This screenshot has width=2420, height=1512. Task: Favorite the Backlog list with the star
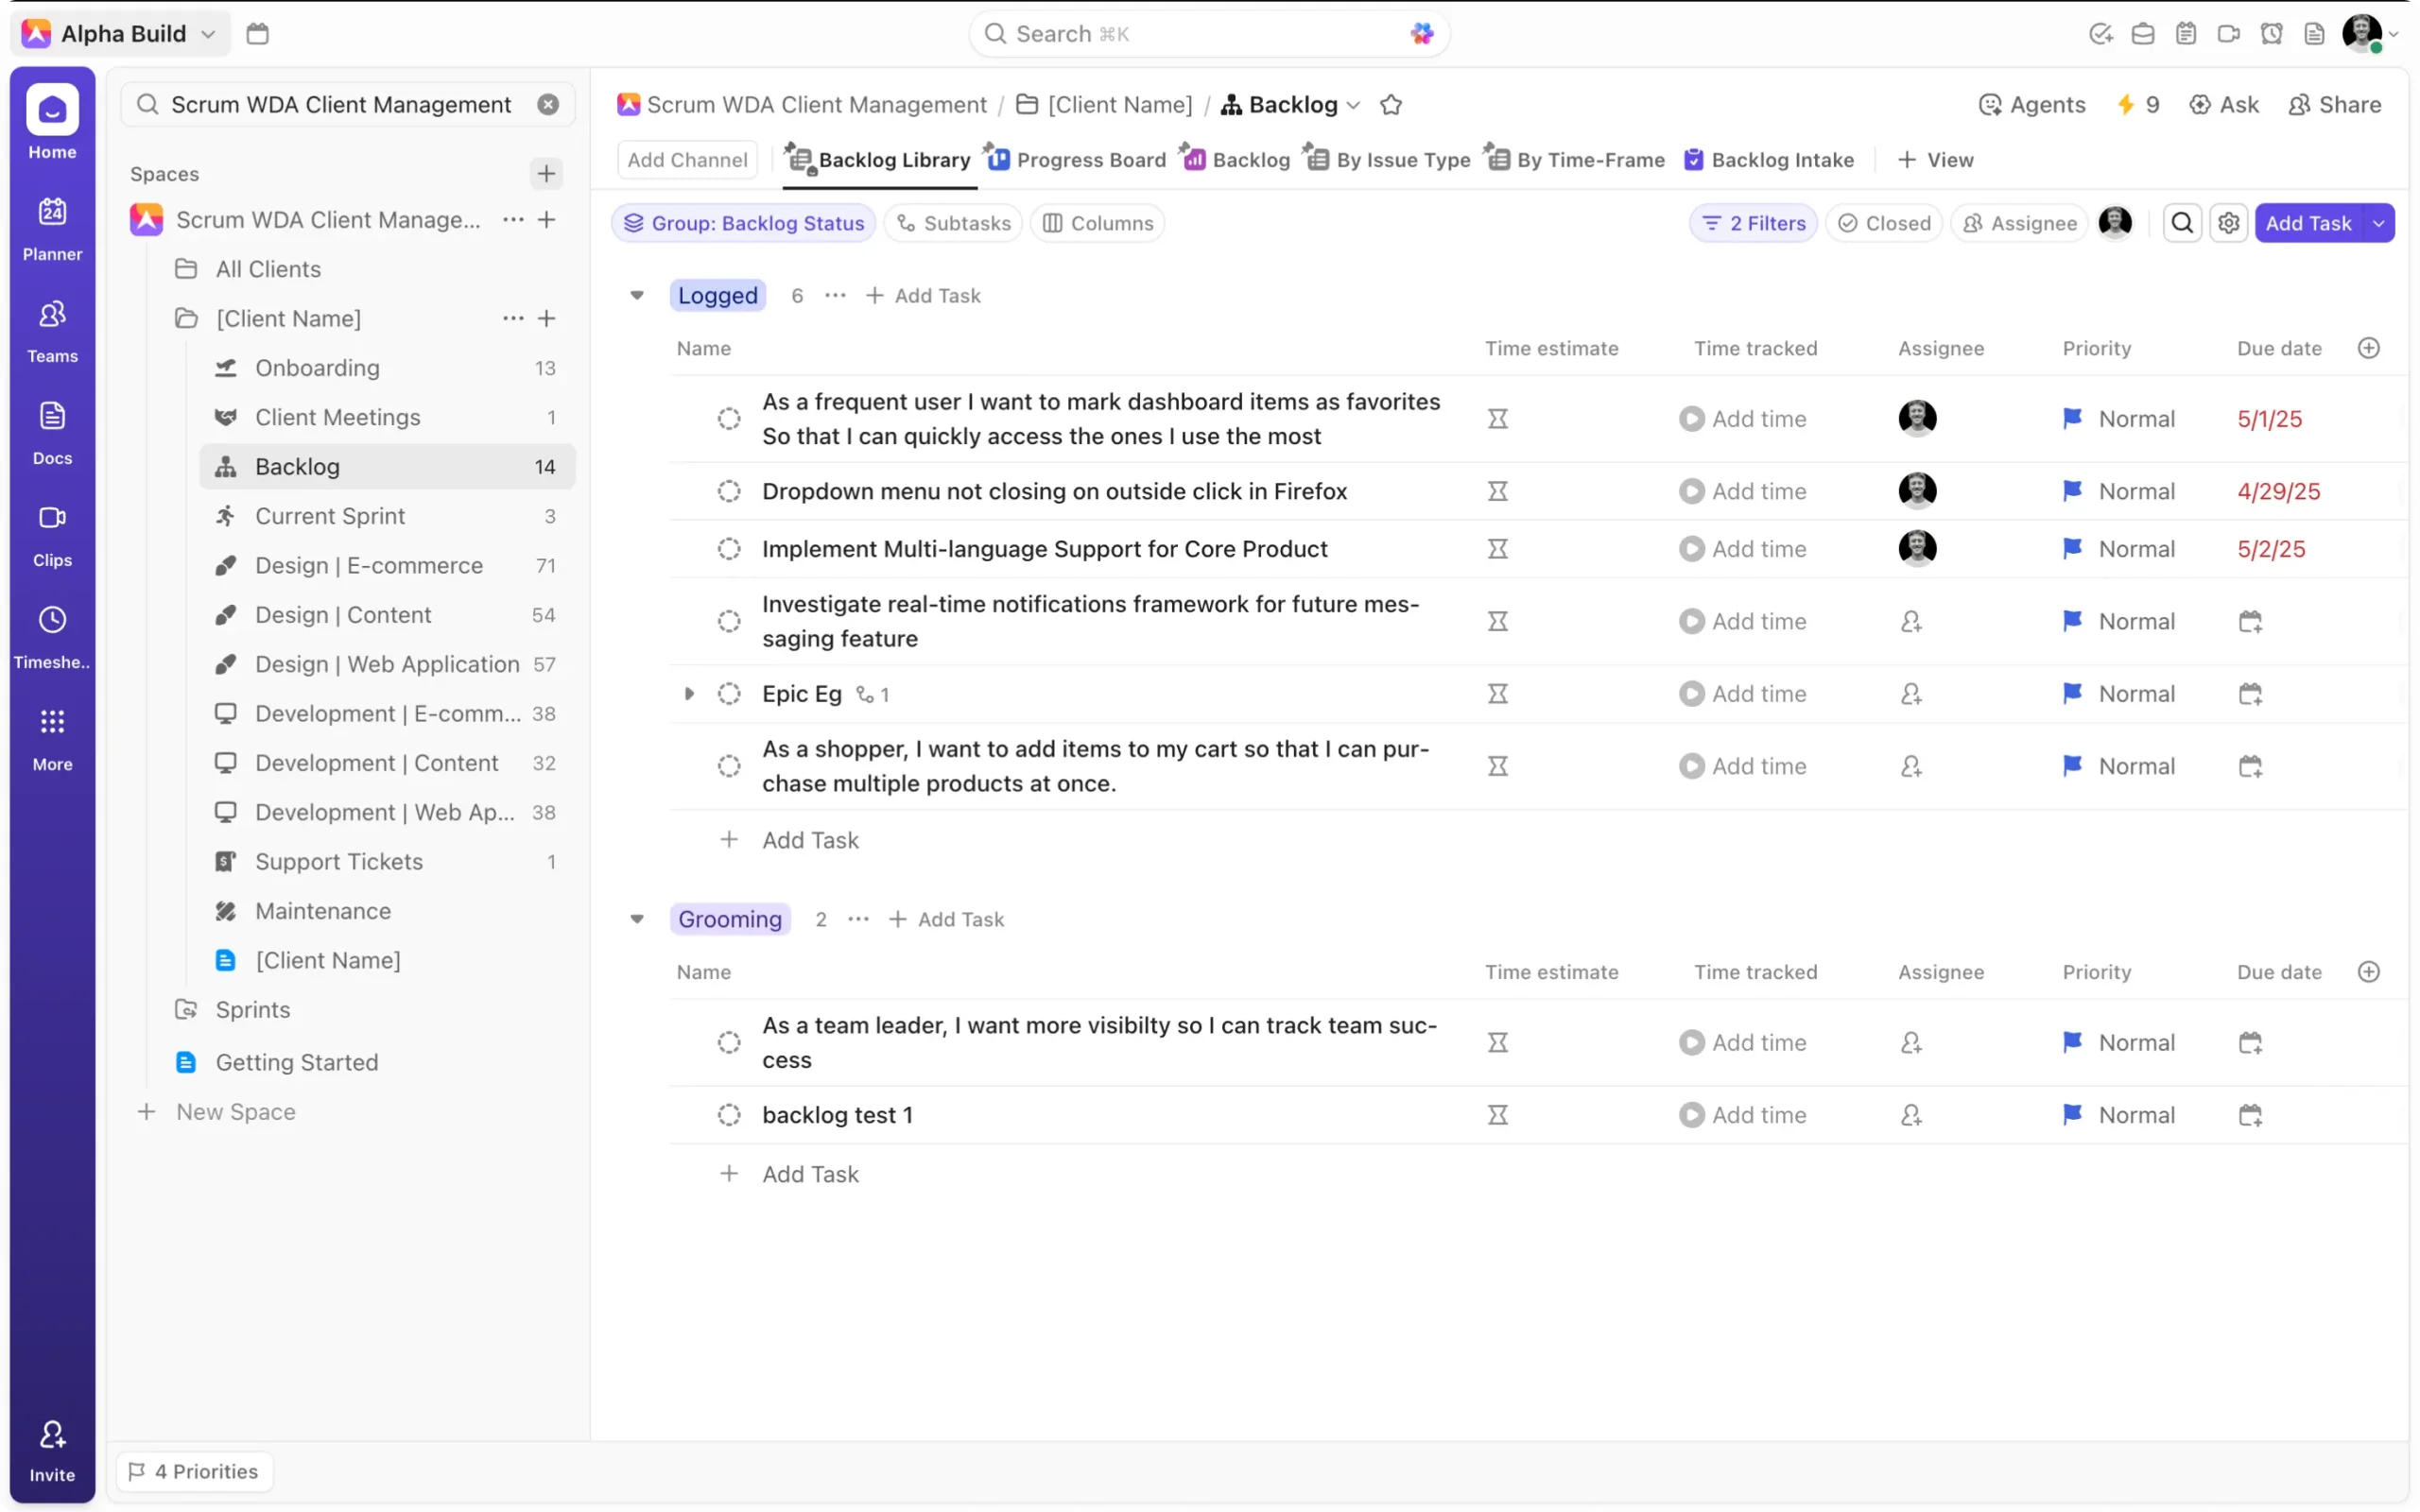pos(1390,105)
